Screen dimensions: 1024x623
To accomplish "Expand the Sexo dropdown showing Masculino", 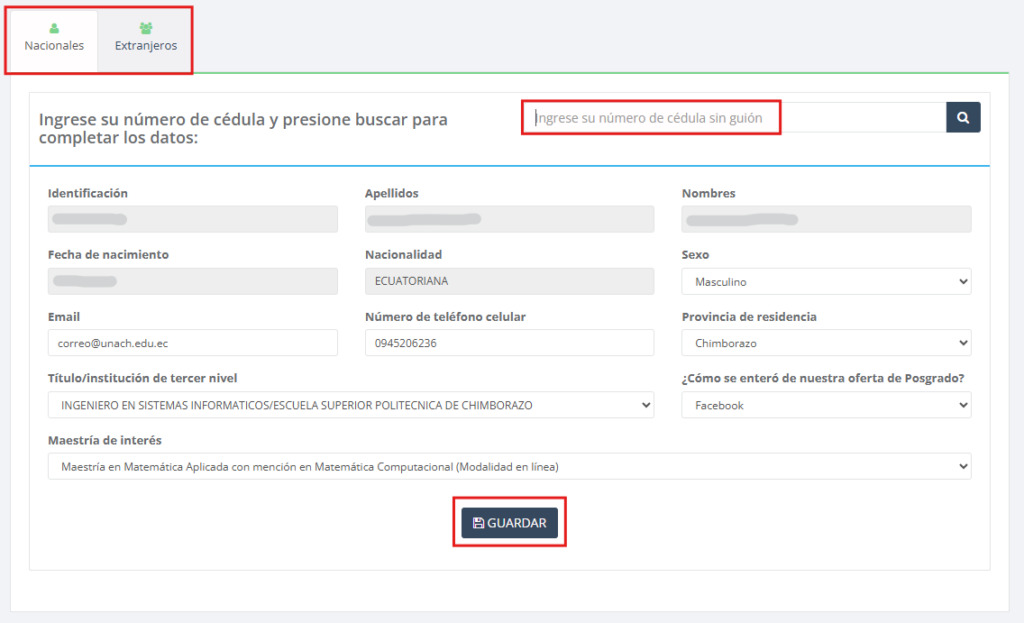I will click(826, 282).
